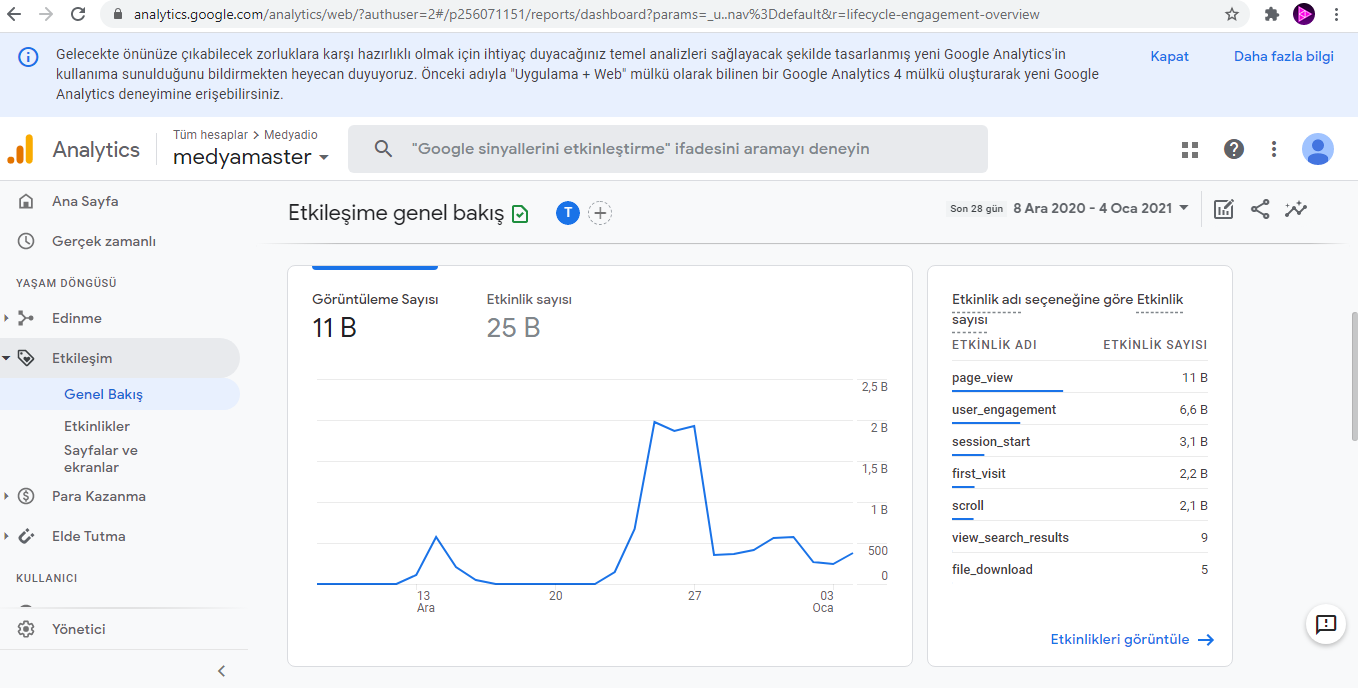
Task: Dismiss the banner with Kapat
Action: 1169,56
